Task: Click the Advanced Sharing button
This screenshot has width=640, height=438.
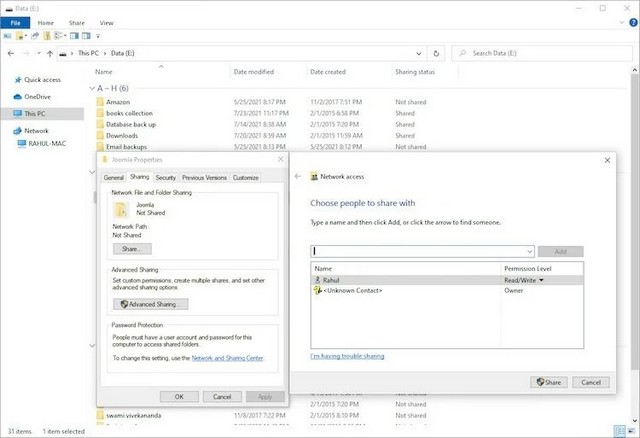Action: (x=151, y=304)
